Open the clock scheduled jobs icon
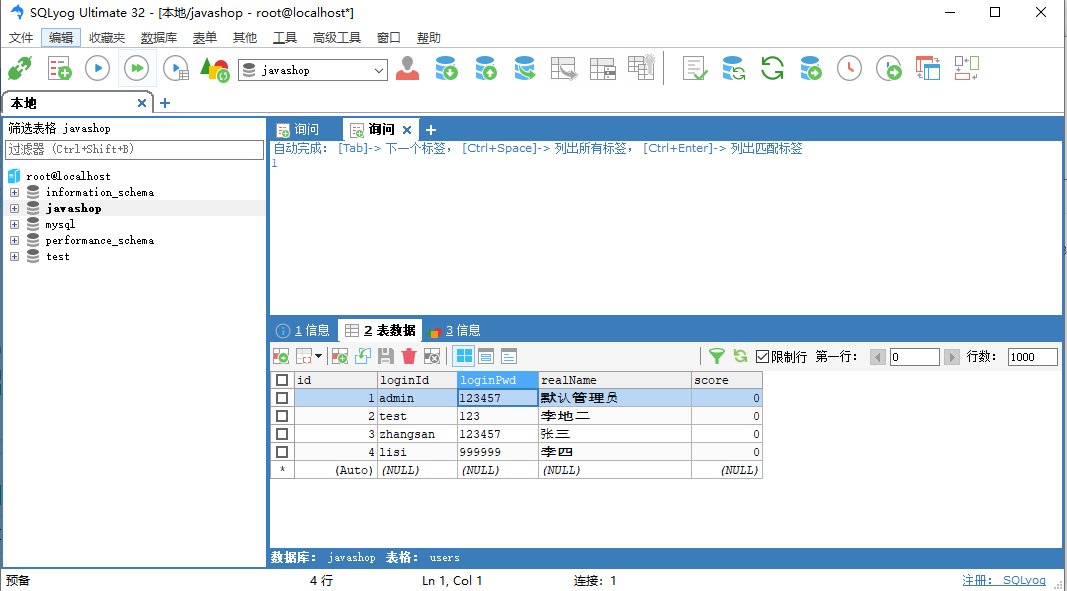Image resolution: width=1067 pixels, height=591 pixels. point(849,69)
